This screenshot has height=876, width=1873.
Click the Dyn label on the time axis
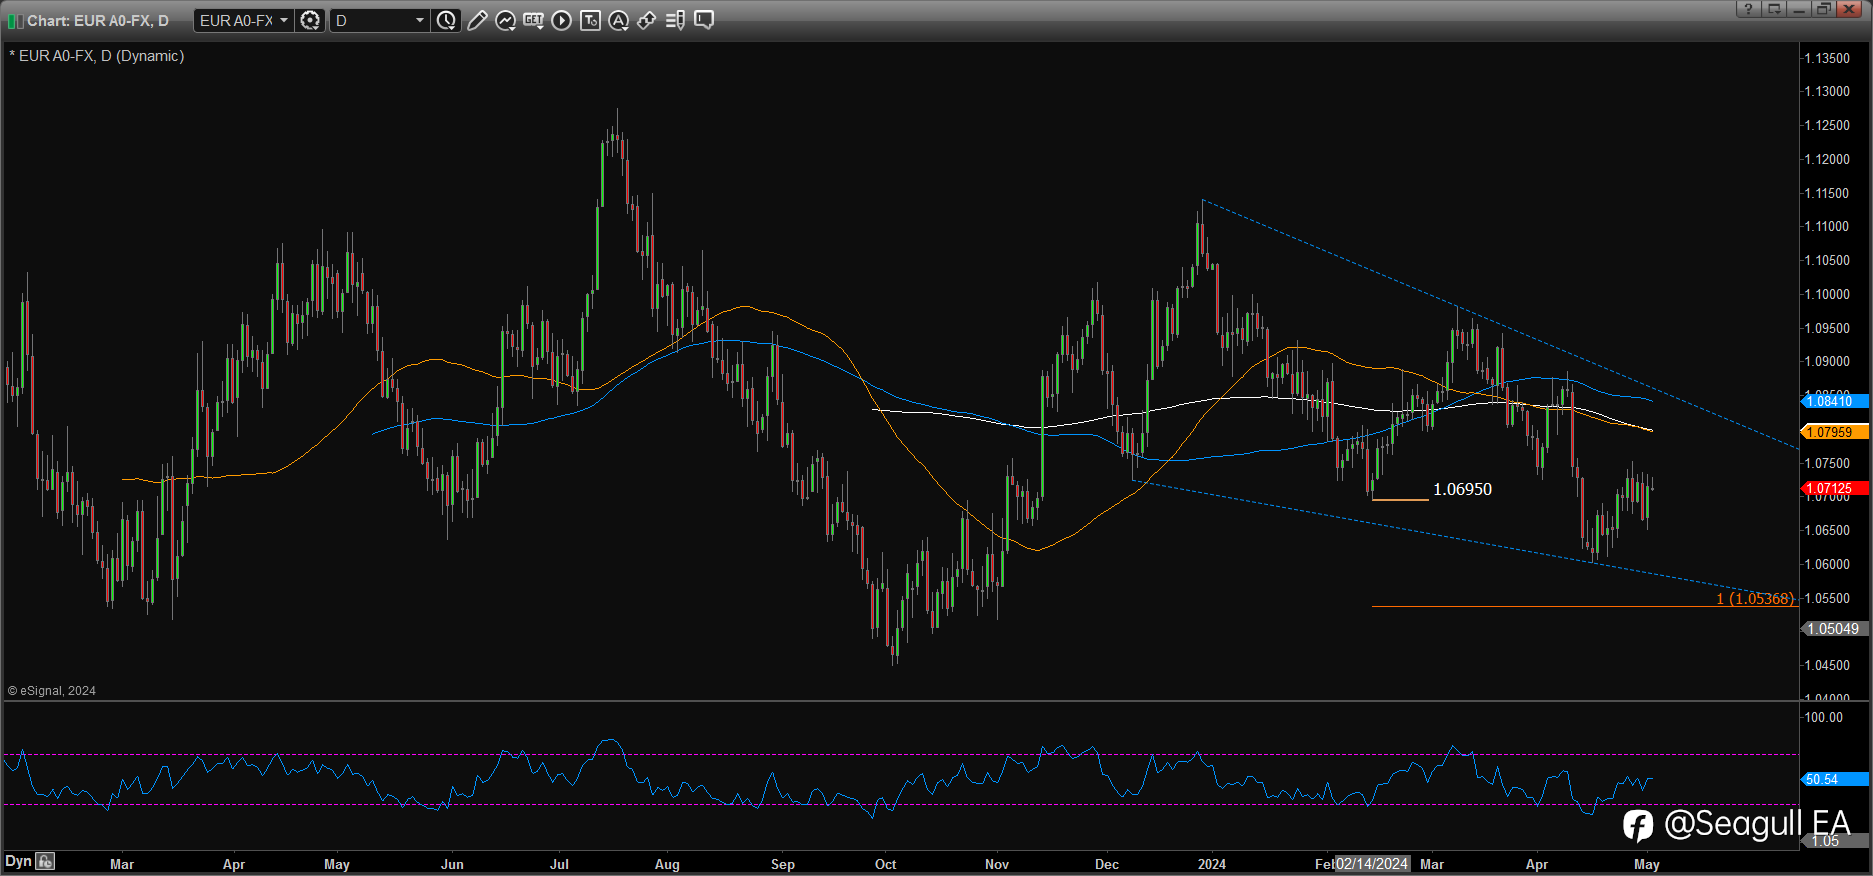[x=18, y=861]
